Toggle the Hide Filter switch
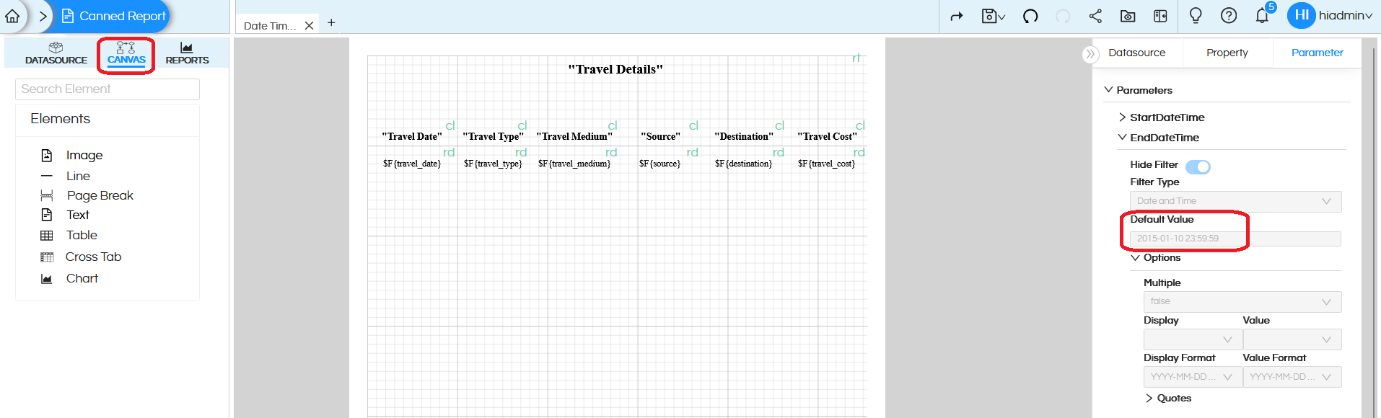 coord(1198,166)
